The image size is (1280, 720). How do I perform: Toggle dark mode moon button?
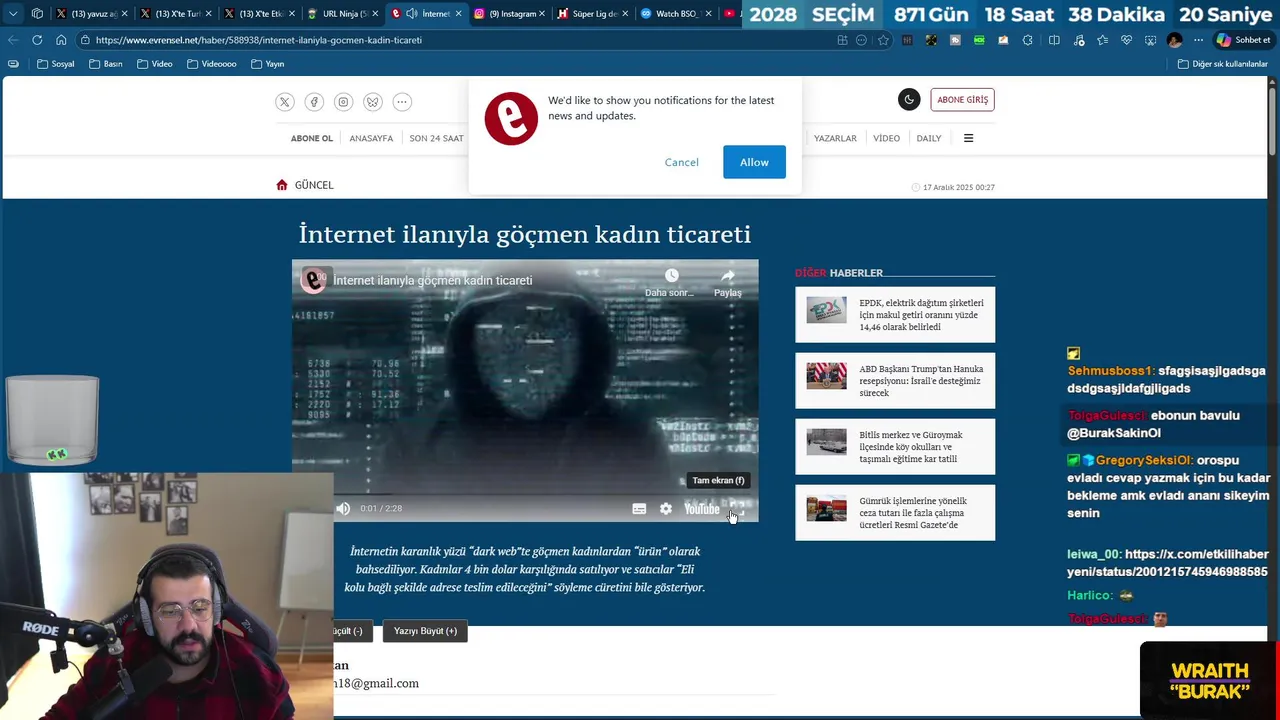coord(909,100)
